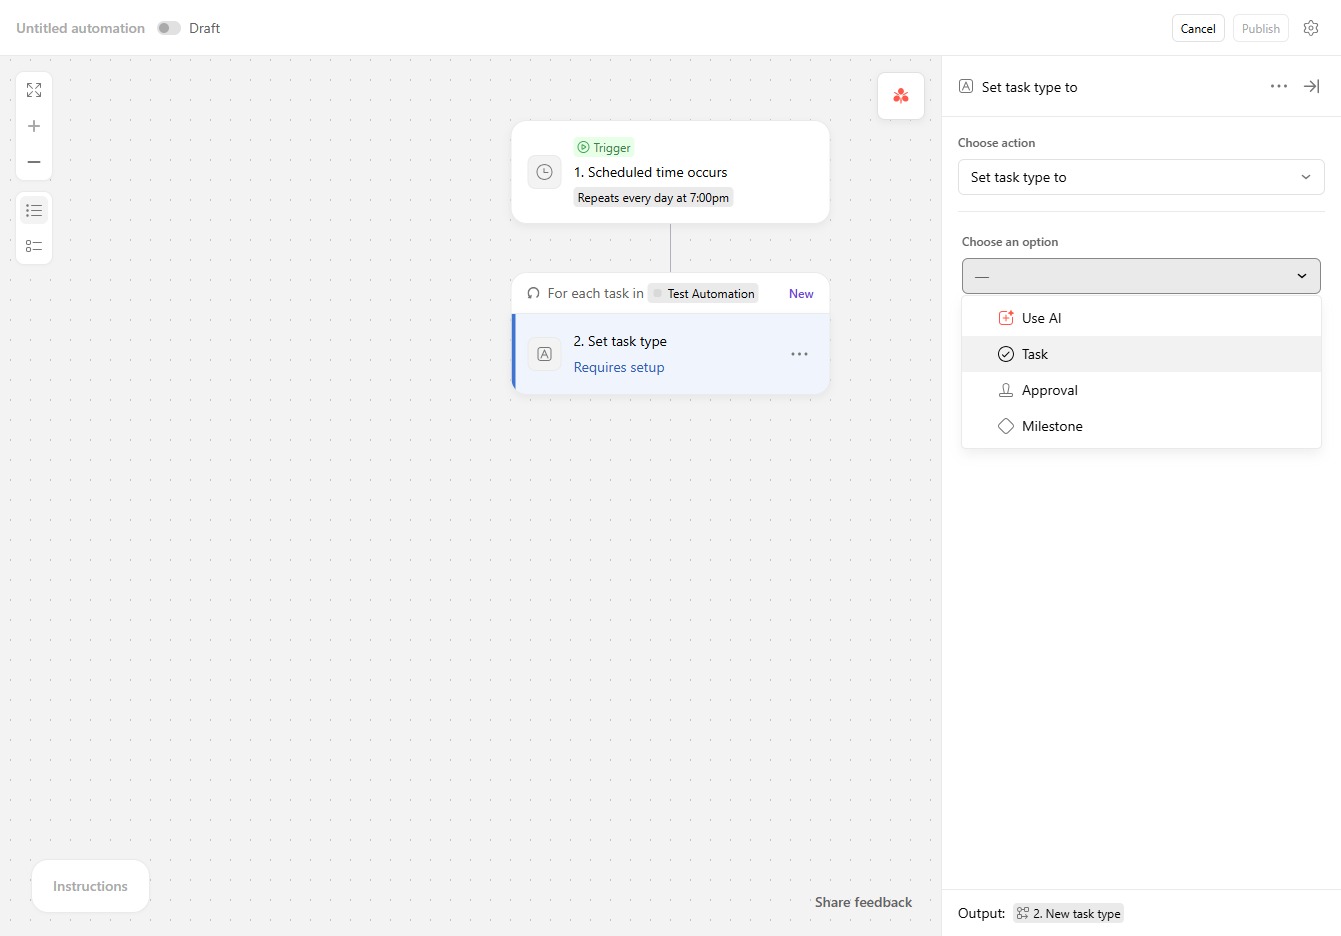Click the Requires setup link
This screenshot has height=936, width=1341.
tap(619, 367)
